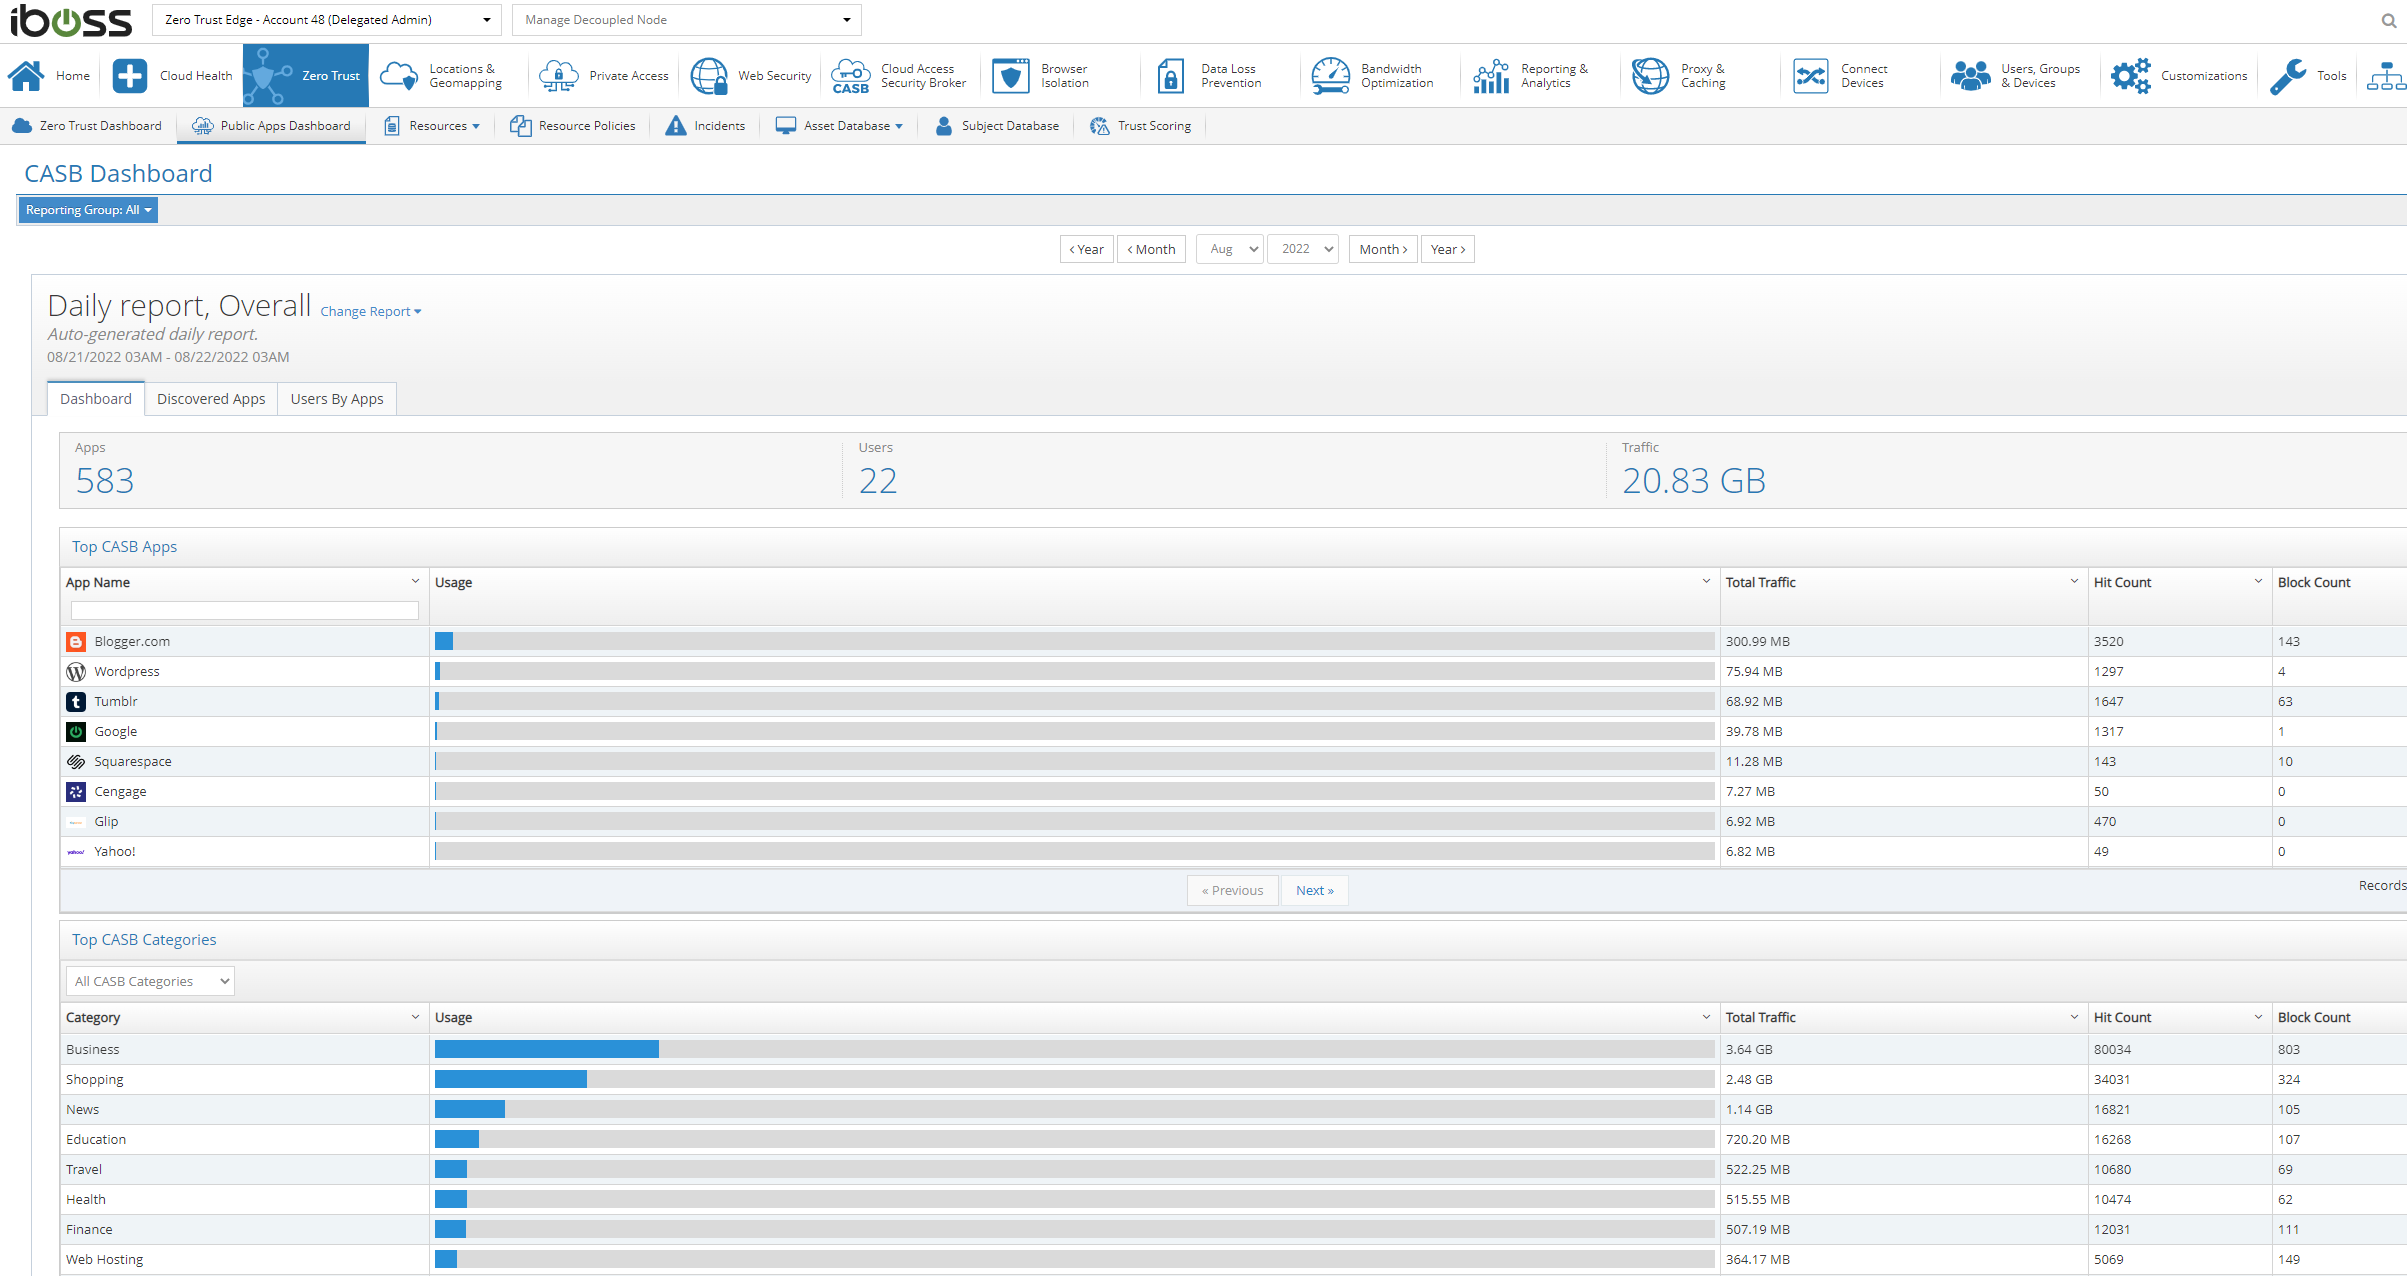Open the Zero Trust Edge account dropdown
The image size is (2407, 1276).
pyautogui.click(x=328, y=20)
